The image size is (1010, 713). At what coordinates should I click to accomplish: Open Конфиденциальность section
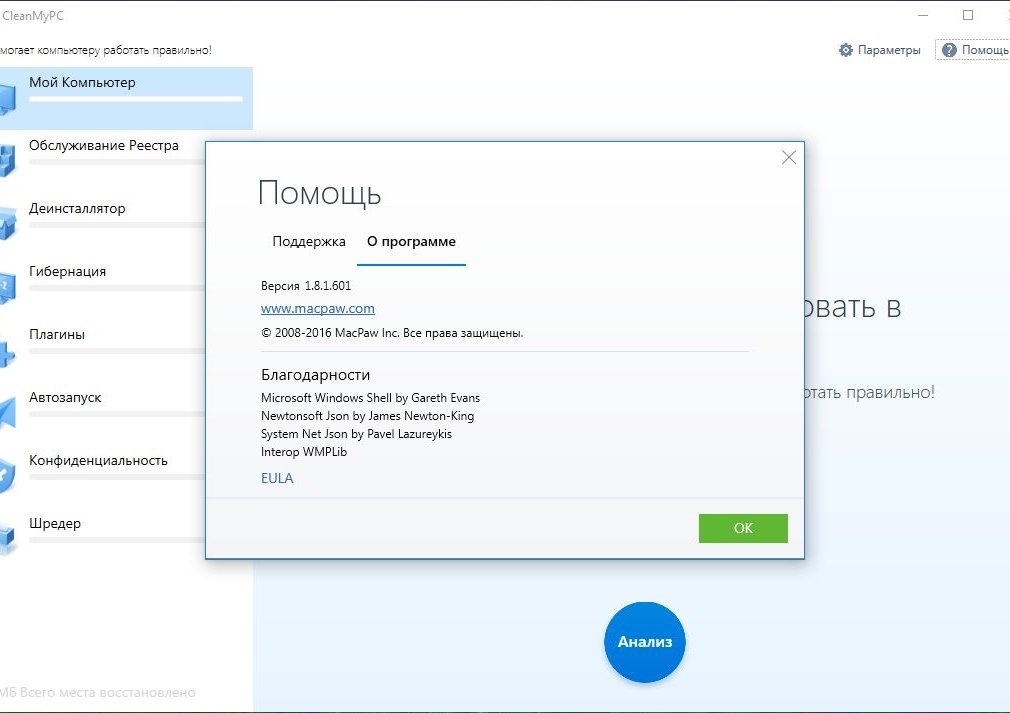pyautogui.click(x=98, y=461)
